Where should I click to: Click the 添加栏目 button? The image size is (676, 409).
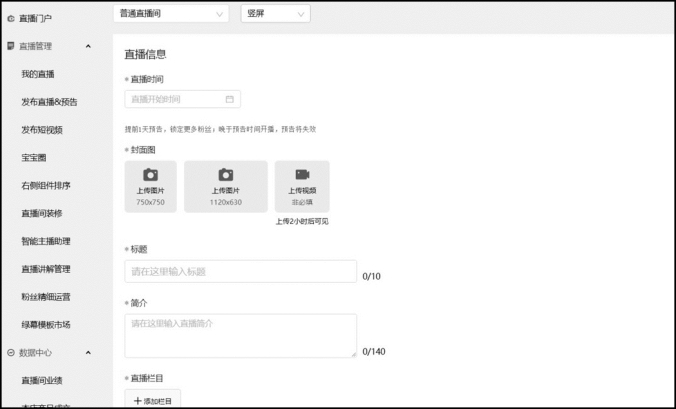(153, 399)
